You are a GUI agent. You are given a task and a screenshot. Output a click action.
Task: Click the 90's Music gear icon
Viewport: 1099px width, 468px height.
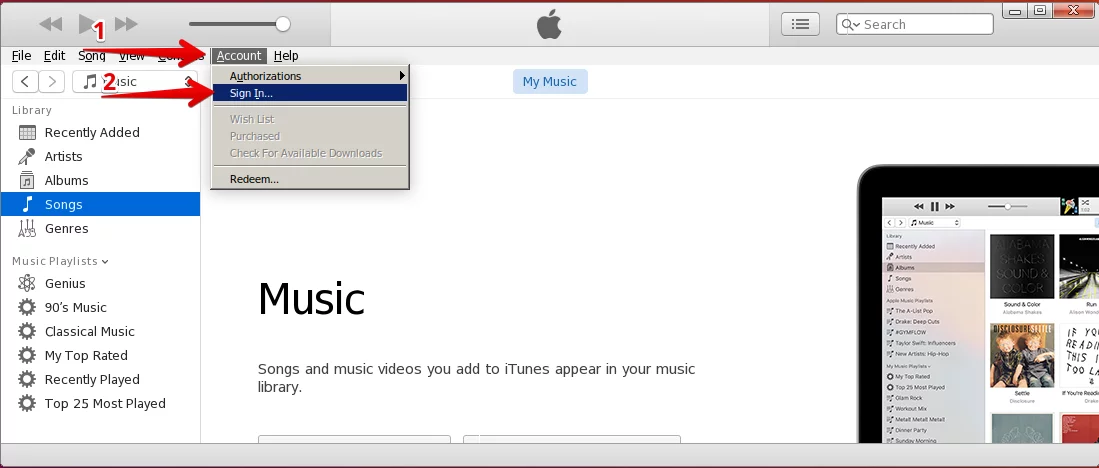coord(27,307)
